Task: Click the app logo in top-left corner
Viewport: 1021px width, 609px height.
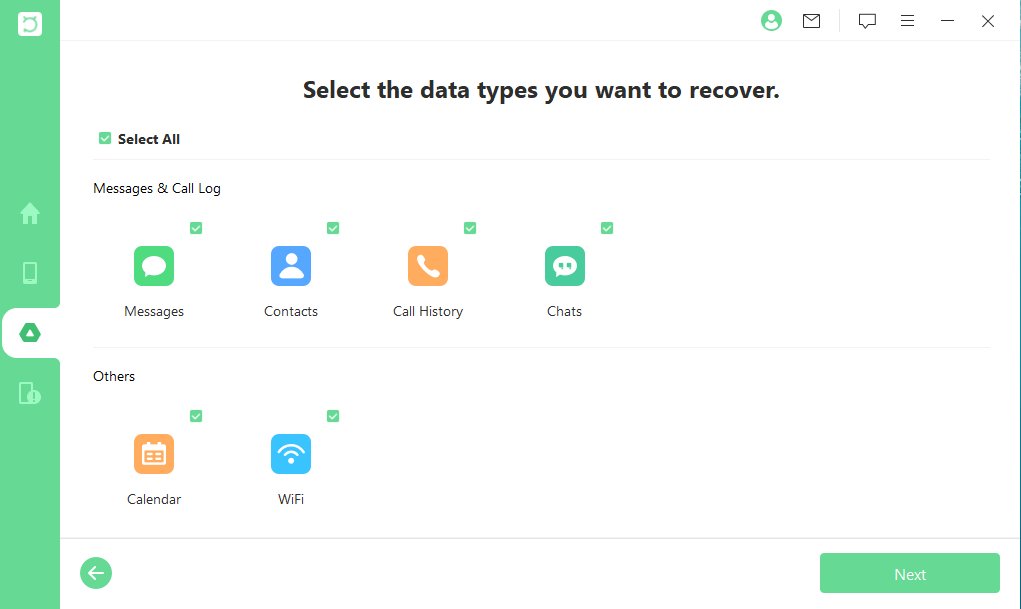Action: point(30,23)
